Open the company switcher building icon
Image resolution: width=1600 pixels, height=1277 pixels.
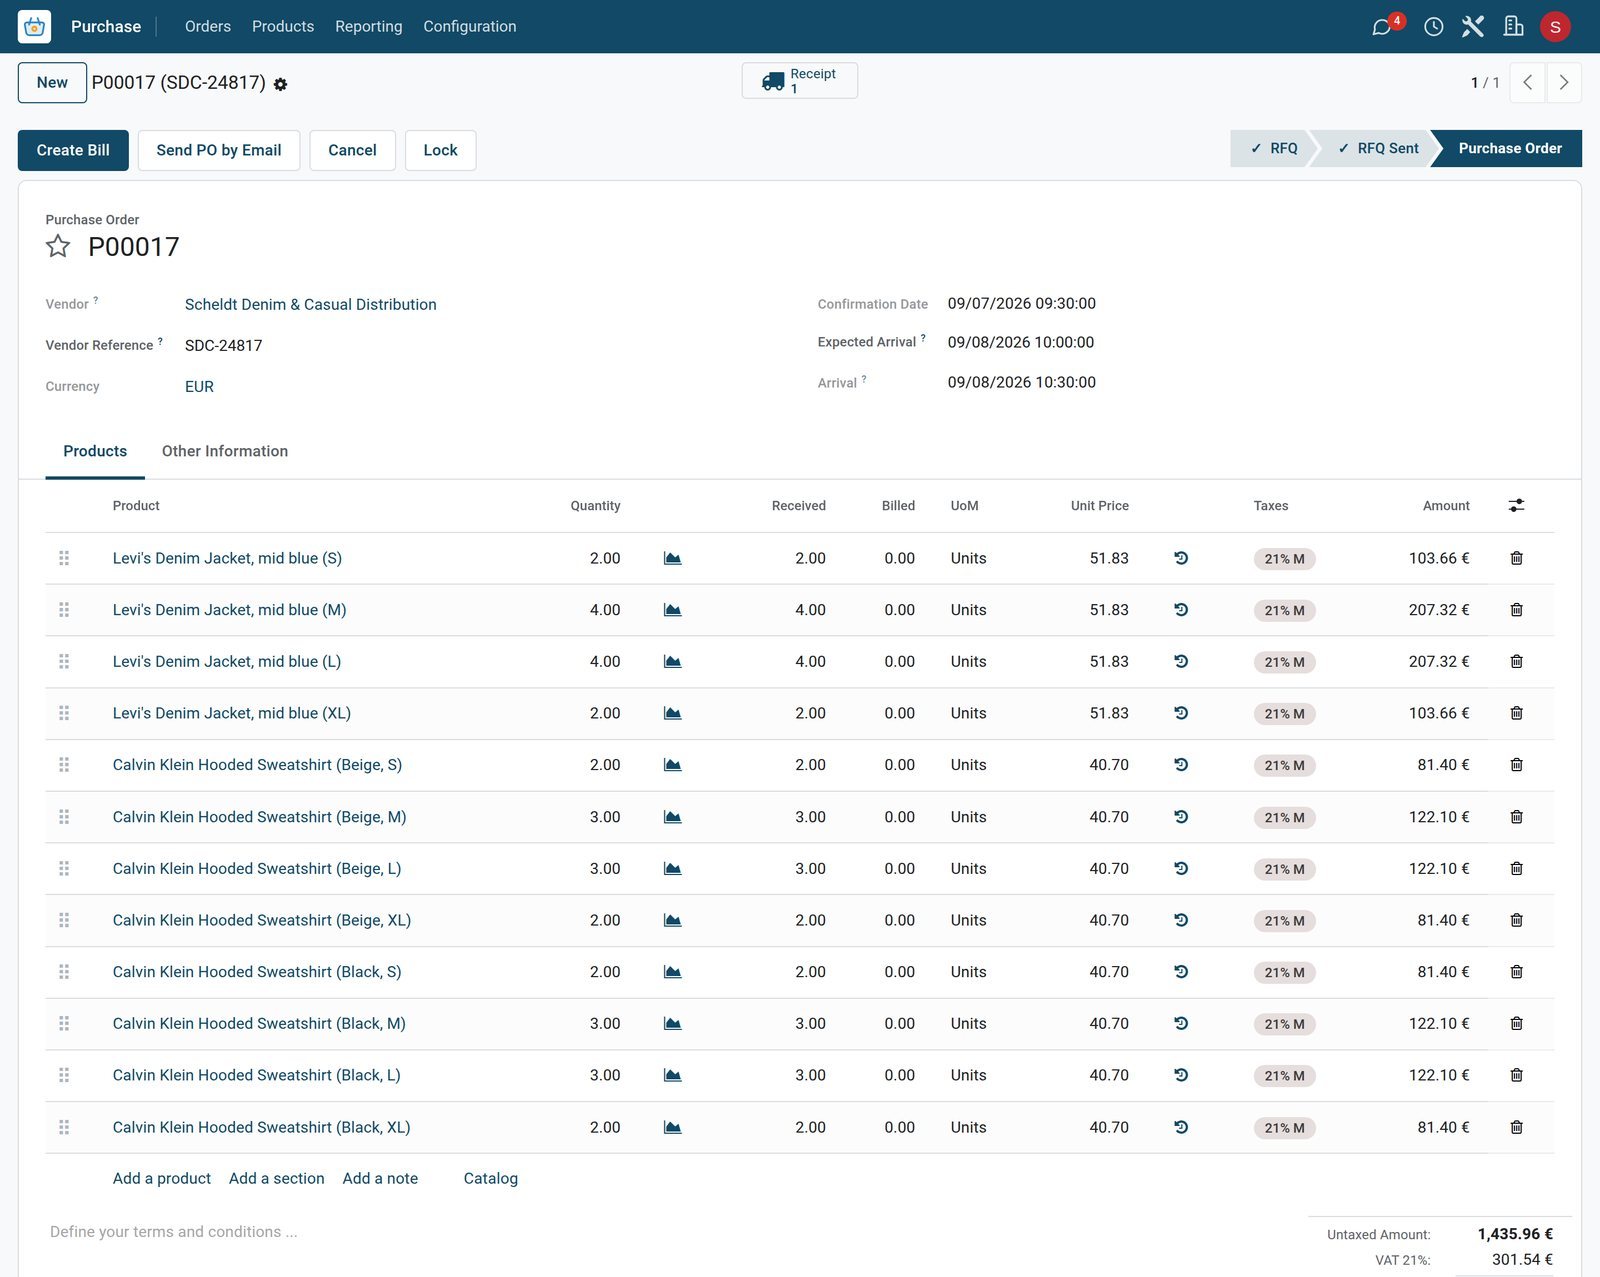[1513, 26]
